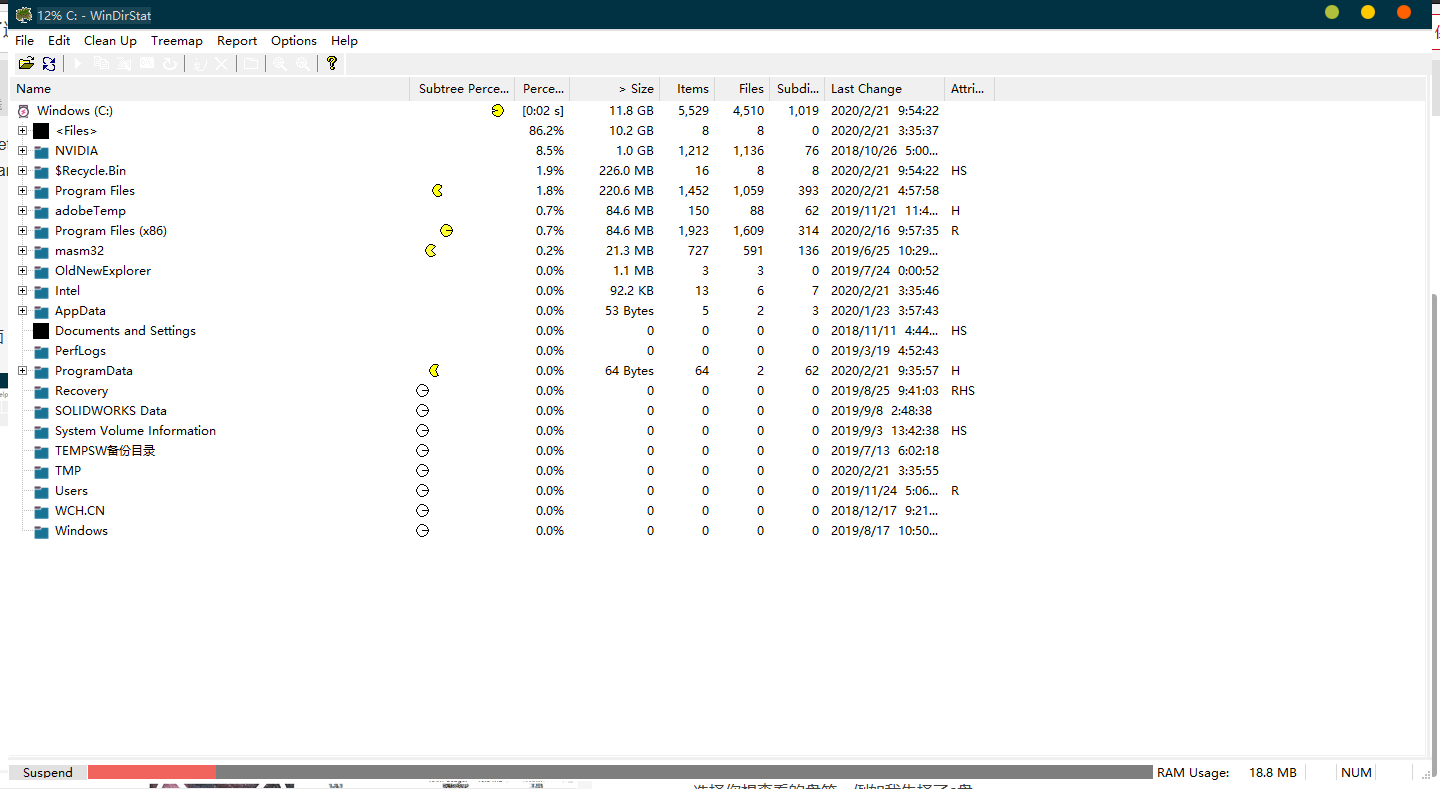Click the pacman icon in the Program Files row
The image size is (1440, 789).
(437, 191)
